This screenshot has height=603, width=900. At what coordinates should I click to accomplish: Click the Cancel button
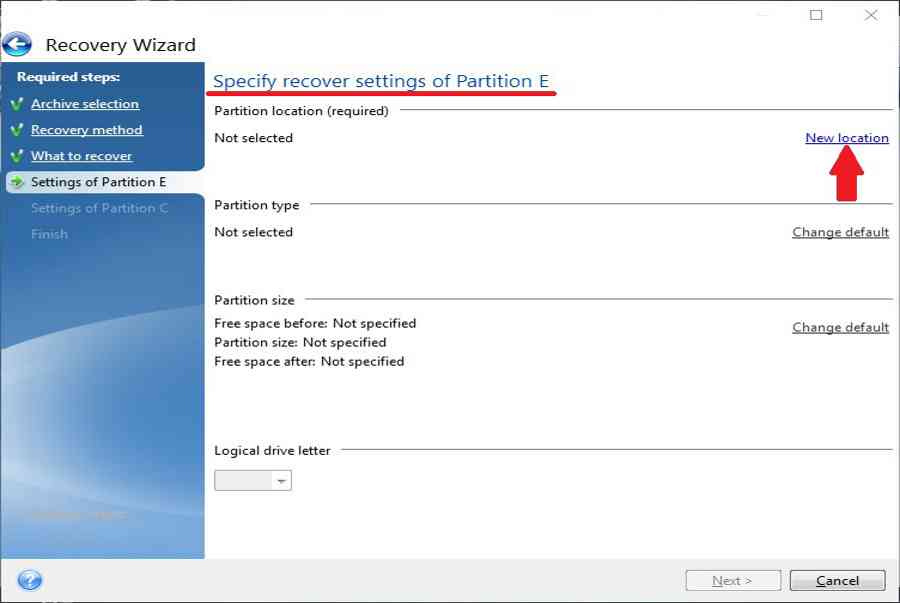point(837,581)
